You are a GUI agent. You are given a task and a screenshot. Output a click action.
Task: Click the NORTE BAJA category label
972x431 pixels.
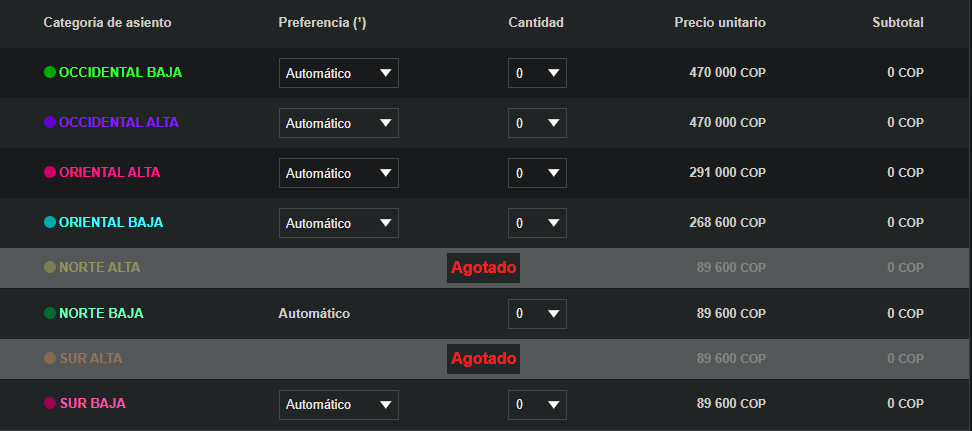(x=101, y=314)
